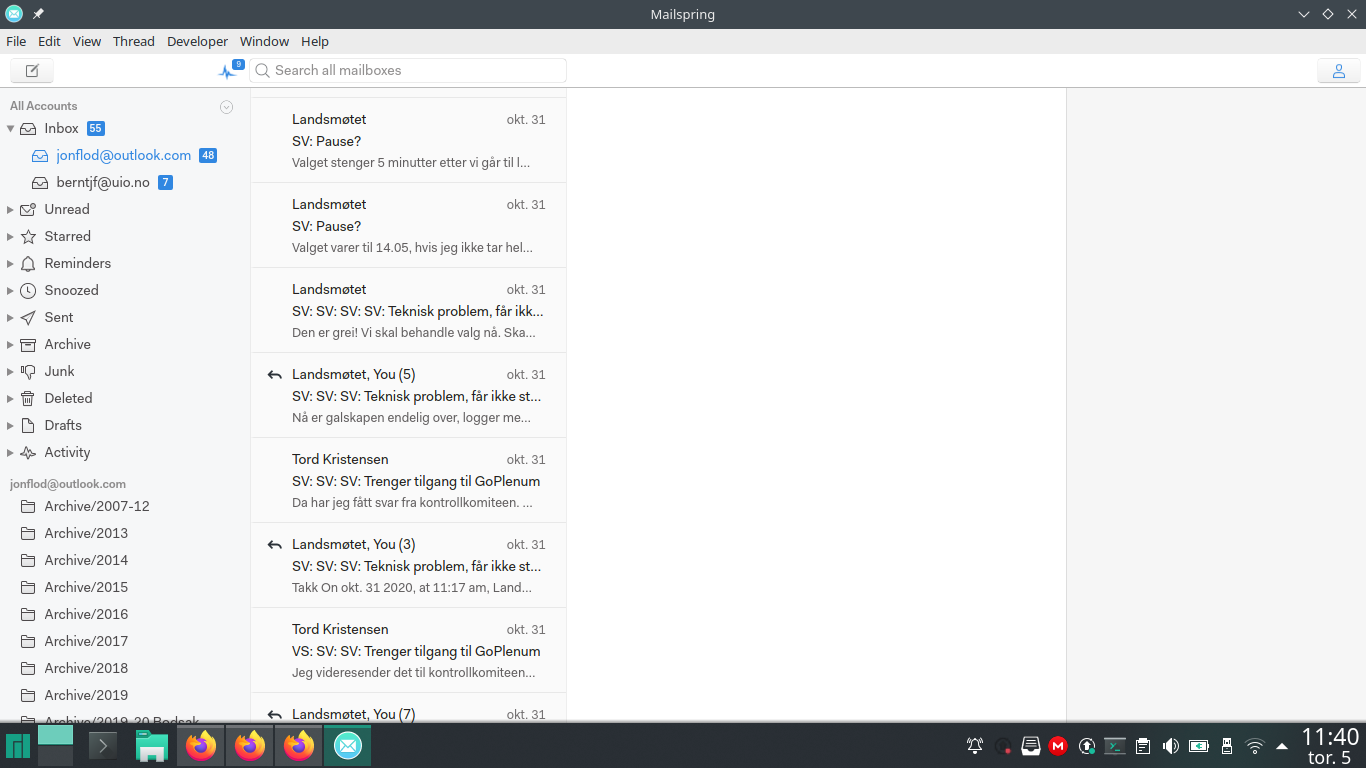1366x768 pixels.
Task: Open the file manager icon in taskbar
Action: (x=152, y=746)
